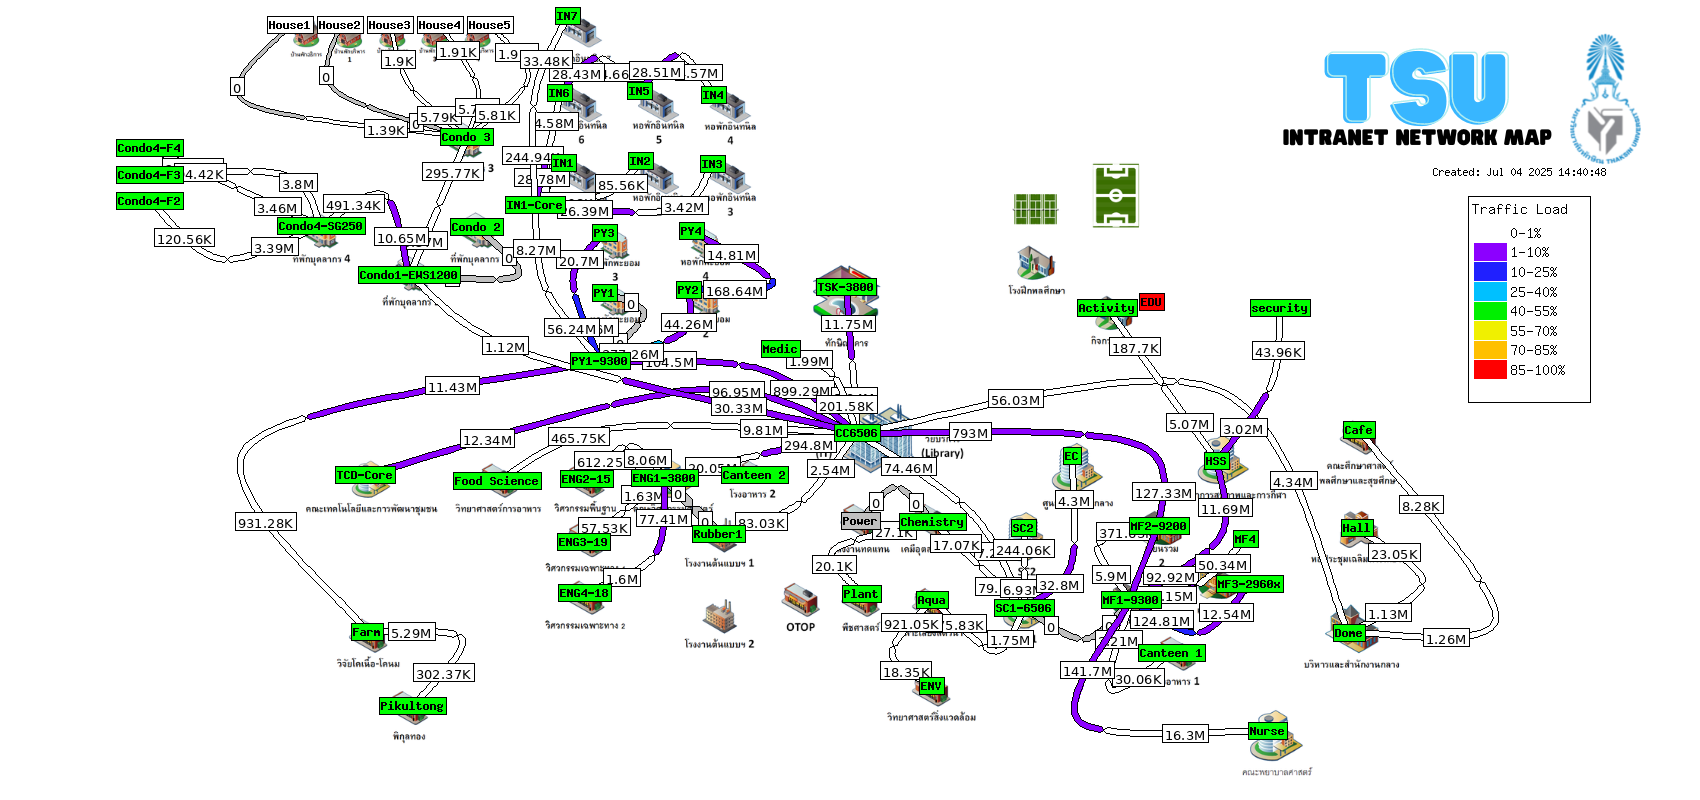
Task: Click the 931.28K bandwidth label
Action: point(266,523)
